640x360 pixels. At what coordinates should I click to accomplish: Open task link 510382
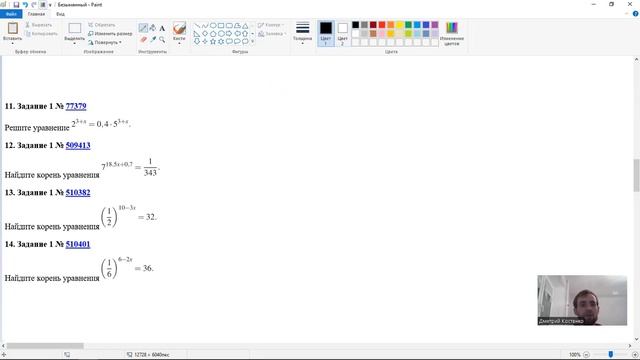pyautogui.click(x=78, y=192)
